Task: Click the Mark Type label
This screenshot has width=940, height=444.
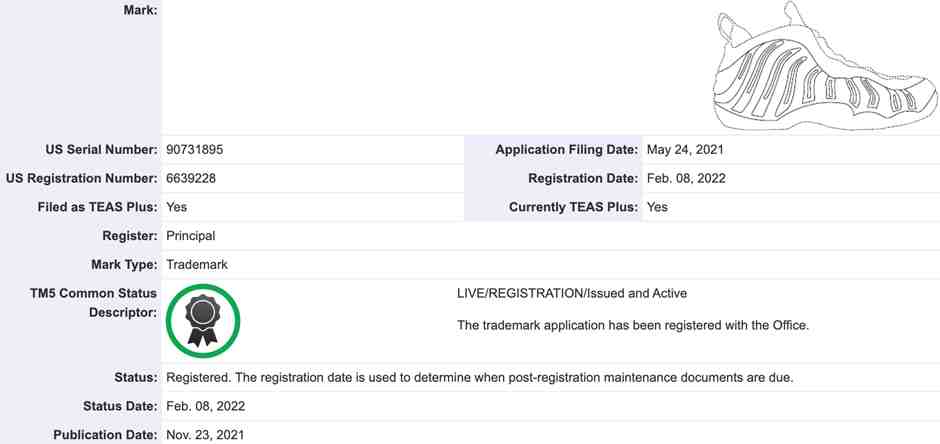Action: pos(125,265)
